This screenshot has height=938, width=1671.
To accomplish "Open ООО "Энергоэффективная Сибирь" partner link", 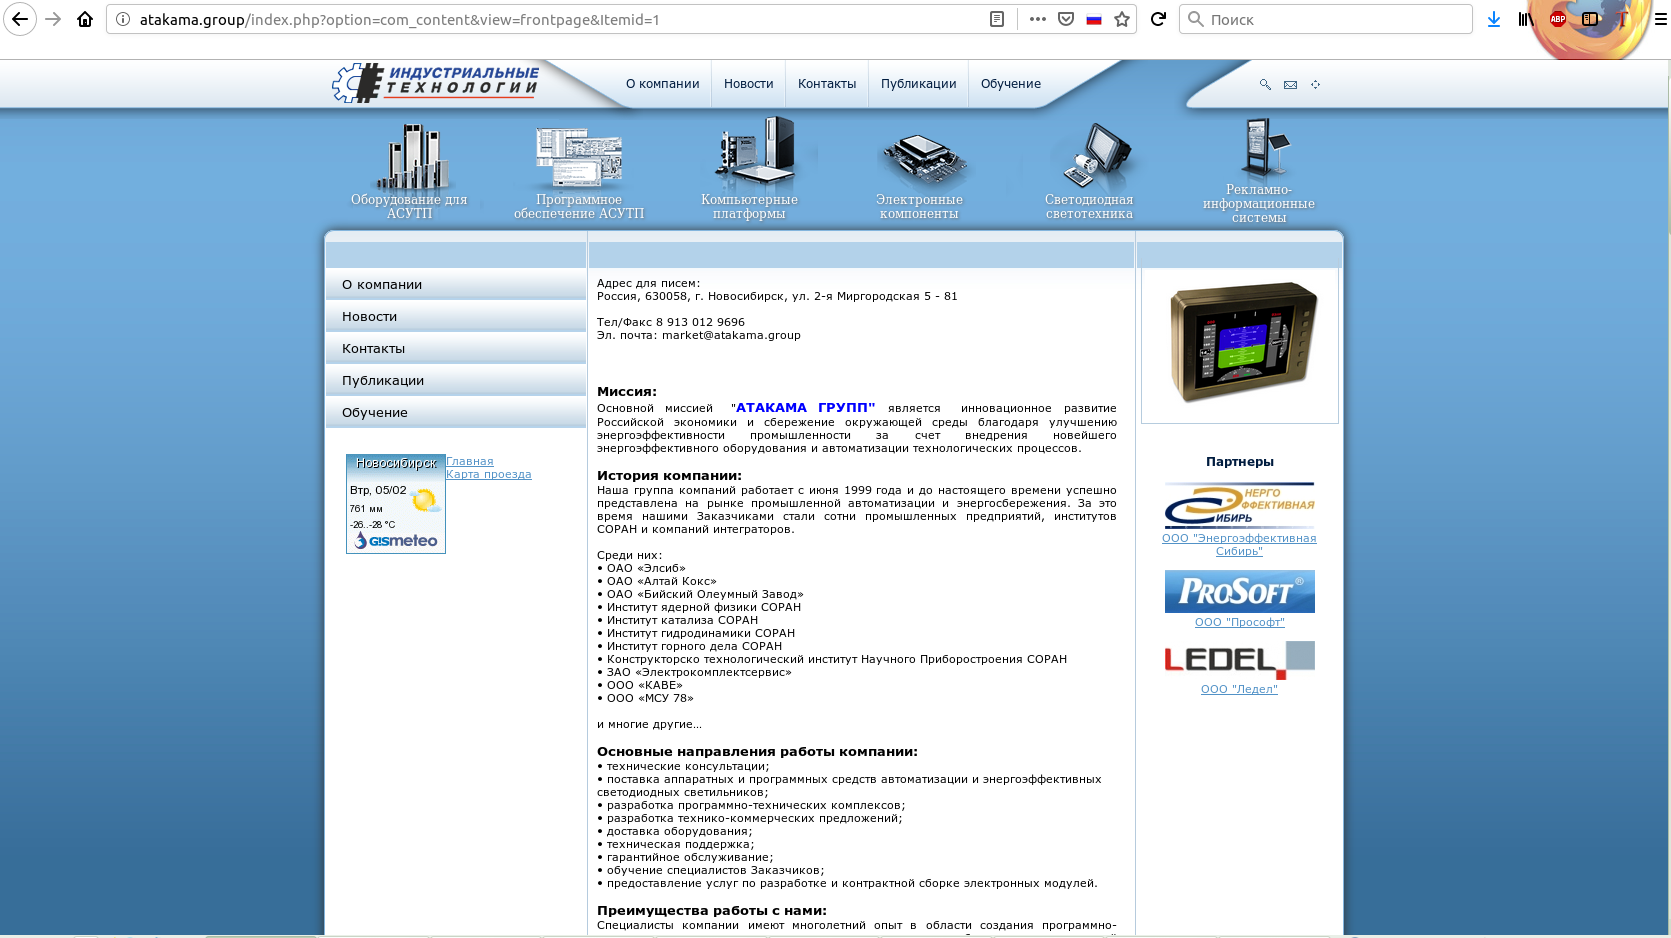I will coord(1239,545).
